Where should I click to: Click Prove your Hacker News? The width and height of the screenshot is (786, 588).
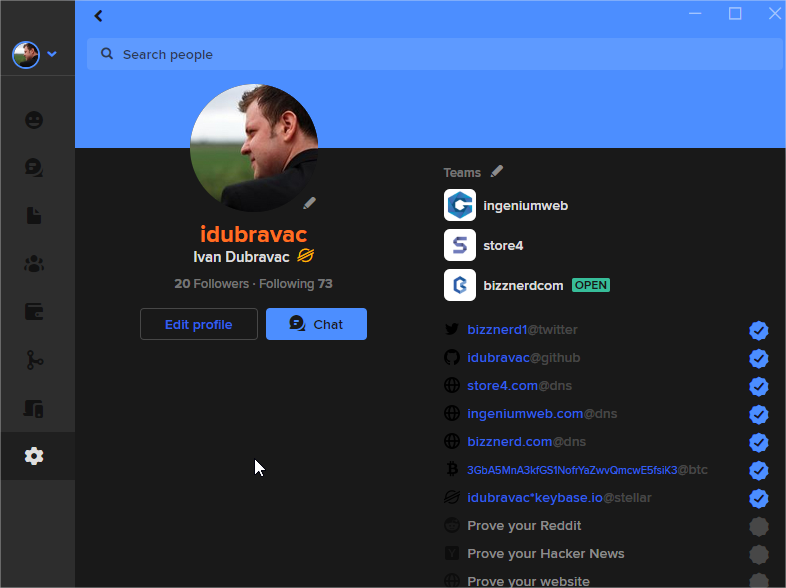545,554
